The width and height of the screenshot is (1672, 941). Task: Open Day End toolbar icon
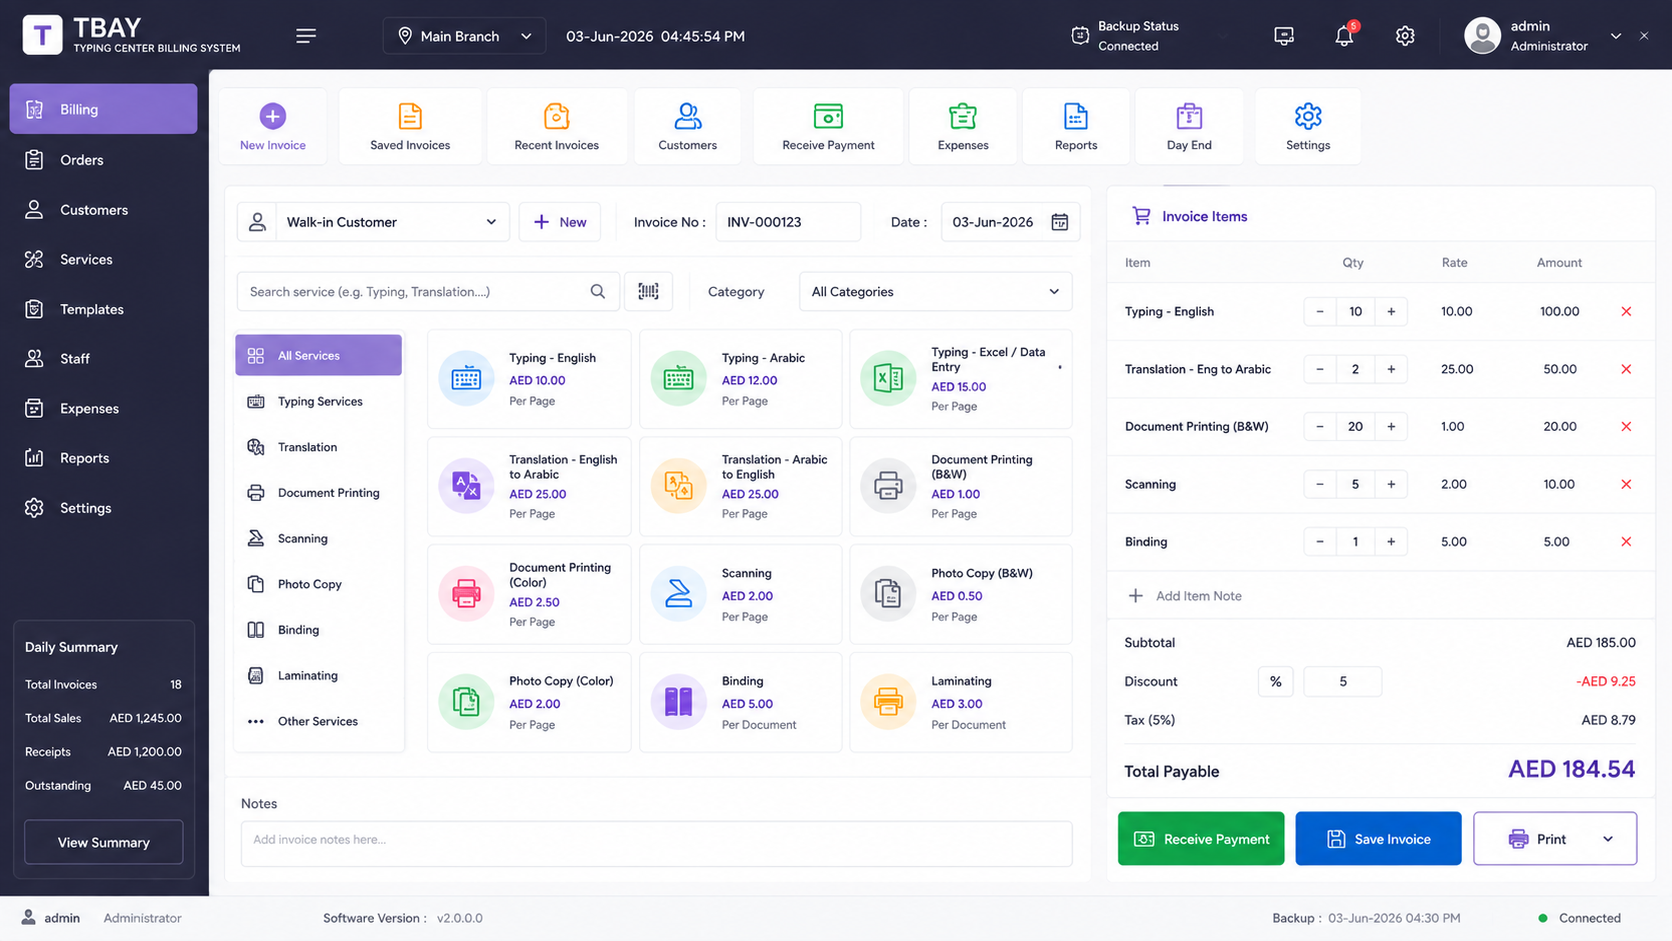(1189, 127)
